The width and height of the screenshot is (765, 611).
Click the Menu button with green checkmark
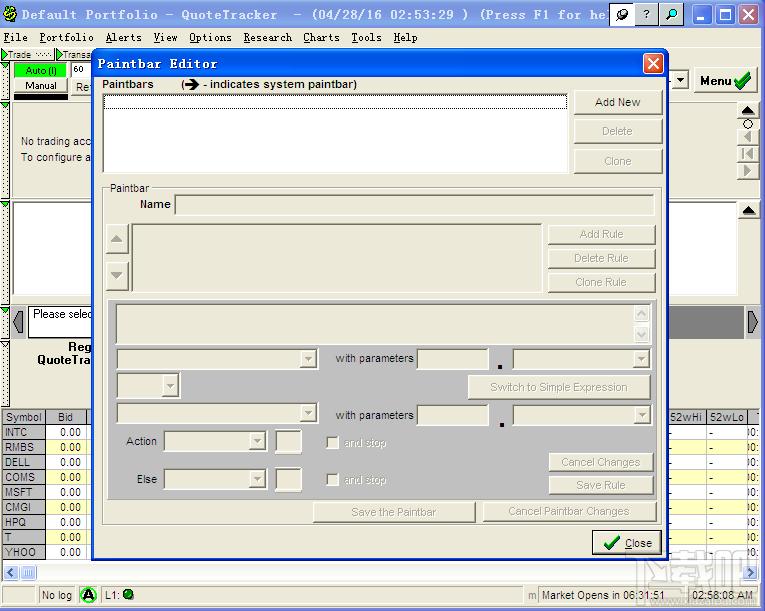pos(725,81)
